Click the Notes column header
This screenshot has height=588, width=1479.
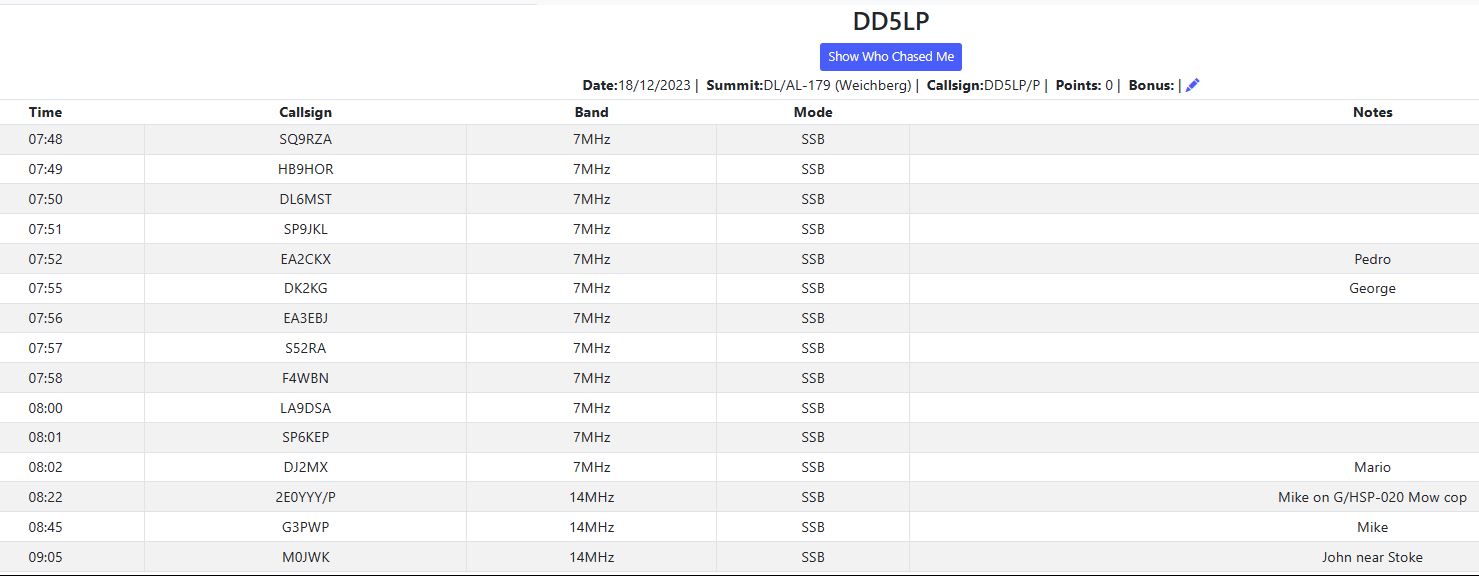[x=1372, y=112]
